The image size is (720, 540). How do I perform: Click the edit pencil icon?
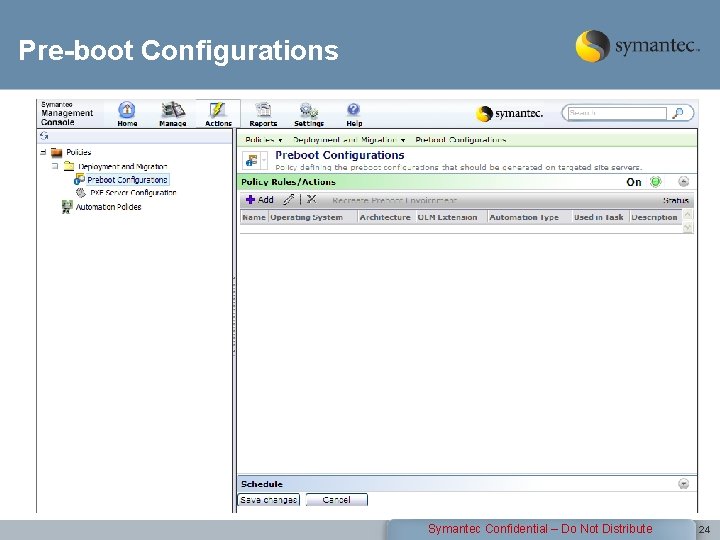click(288, 199)
